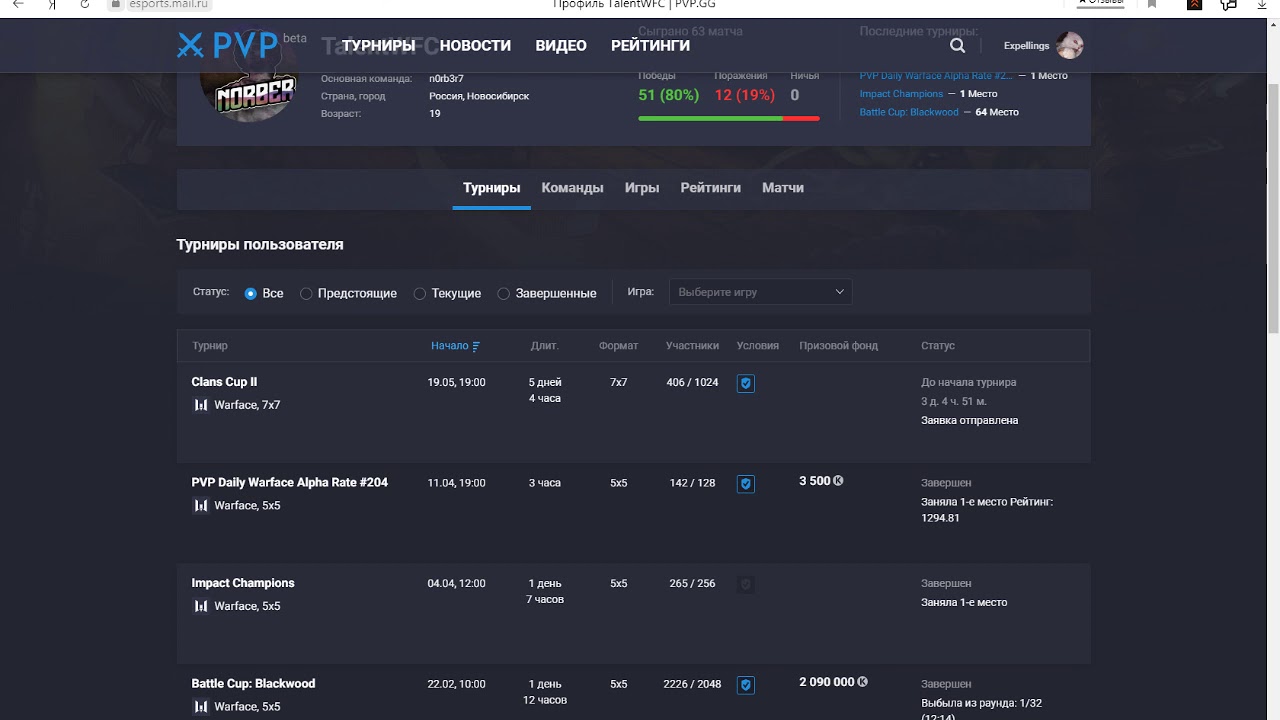
Task: Click the Длит. column header
Action: click(545, 346)
